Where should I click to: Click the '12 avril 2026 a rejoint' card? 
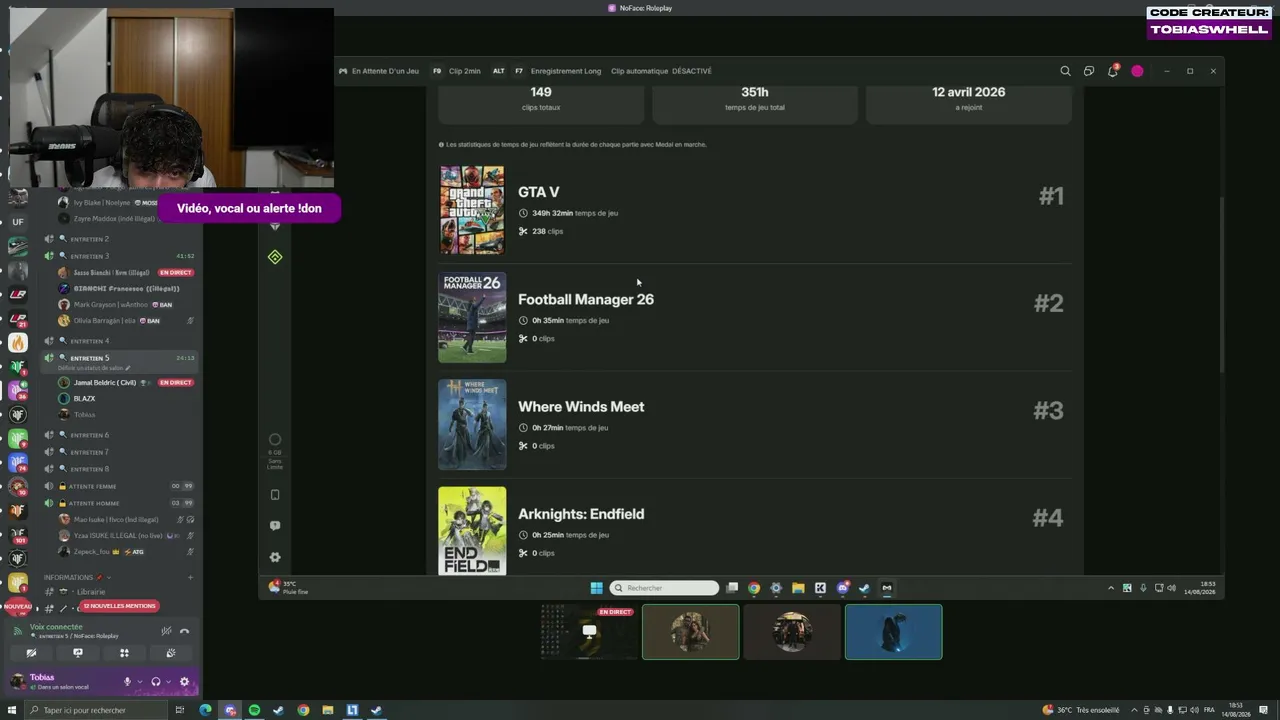pos(968,103)
